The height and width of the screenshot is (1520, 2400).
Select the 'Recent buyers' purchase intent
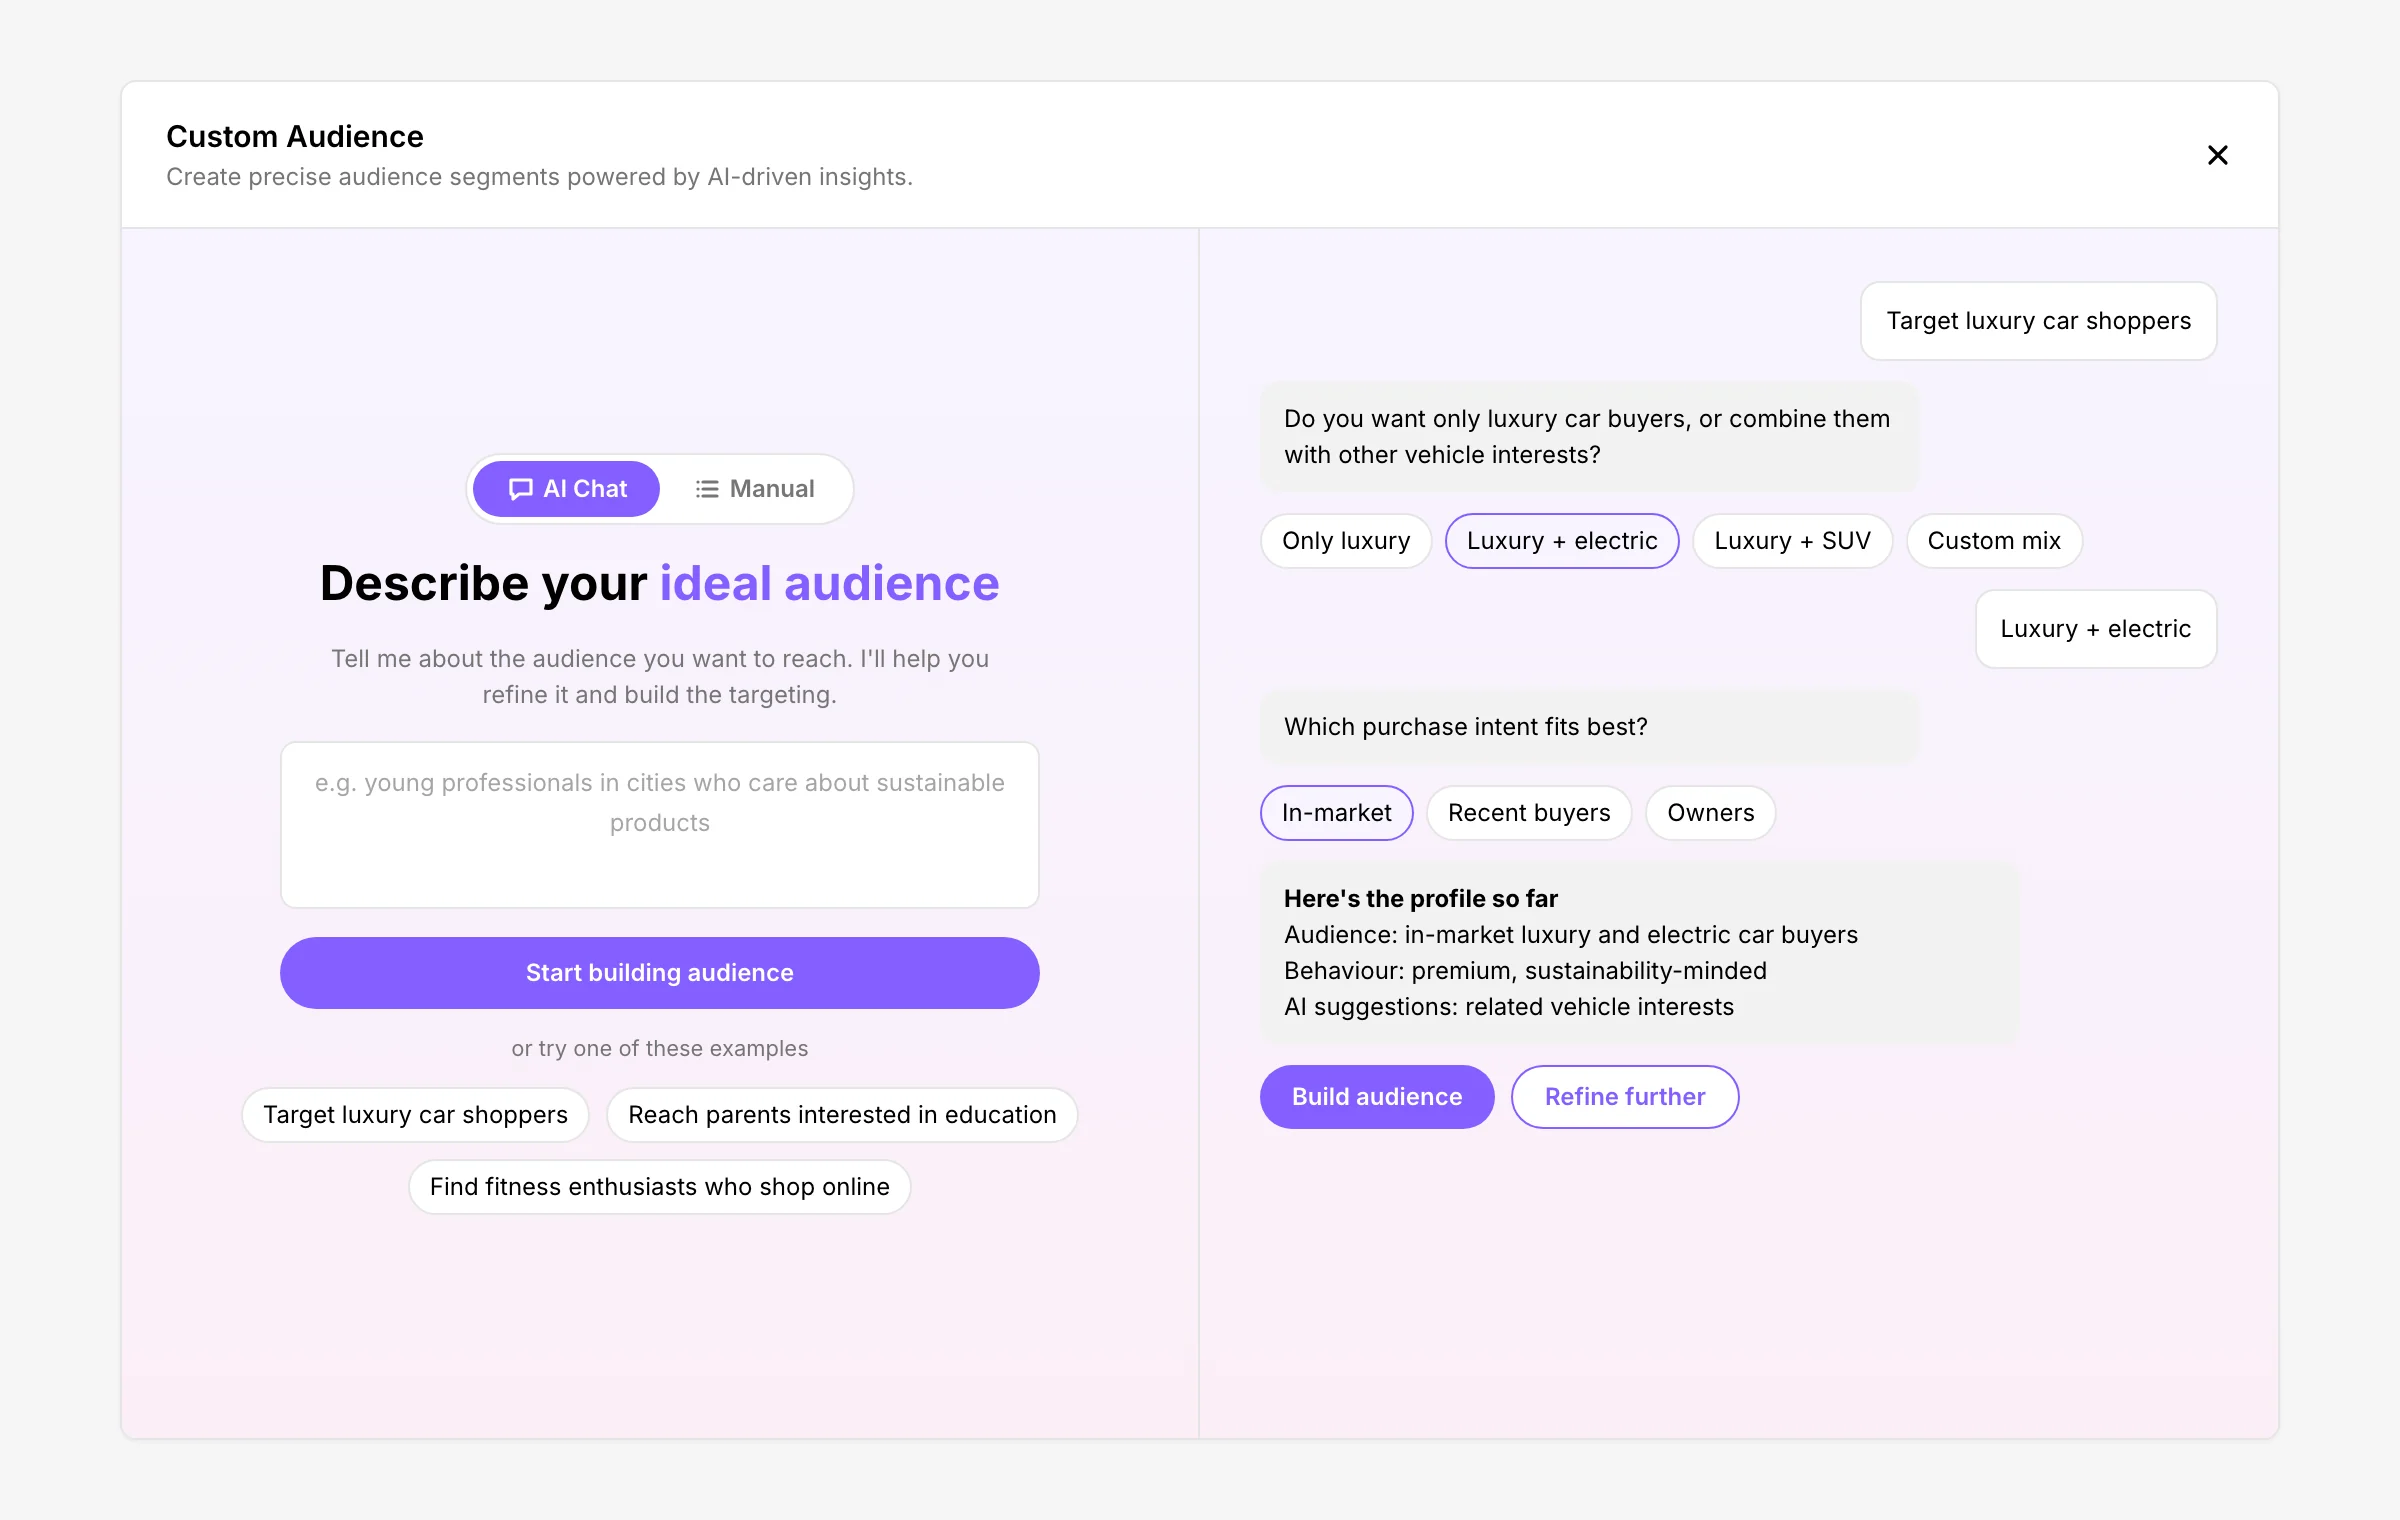click(1529, 813)
